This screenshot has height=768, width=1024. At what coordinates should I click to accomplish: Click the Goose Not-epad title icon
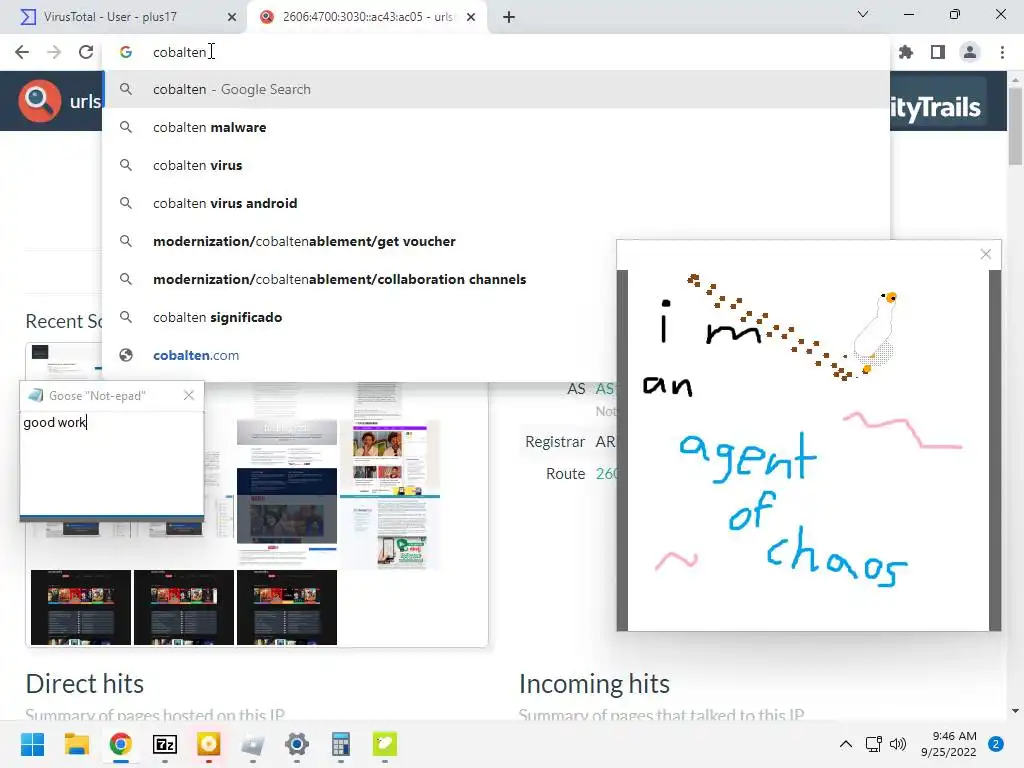coord(36,395)
